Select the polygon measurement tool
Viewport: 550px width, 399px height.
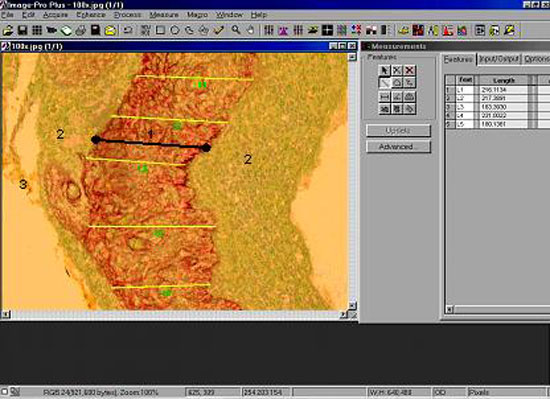pyautogui.click(x=397, y=83)
